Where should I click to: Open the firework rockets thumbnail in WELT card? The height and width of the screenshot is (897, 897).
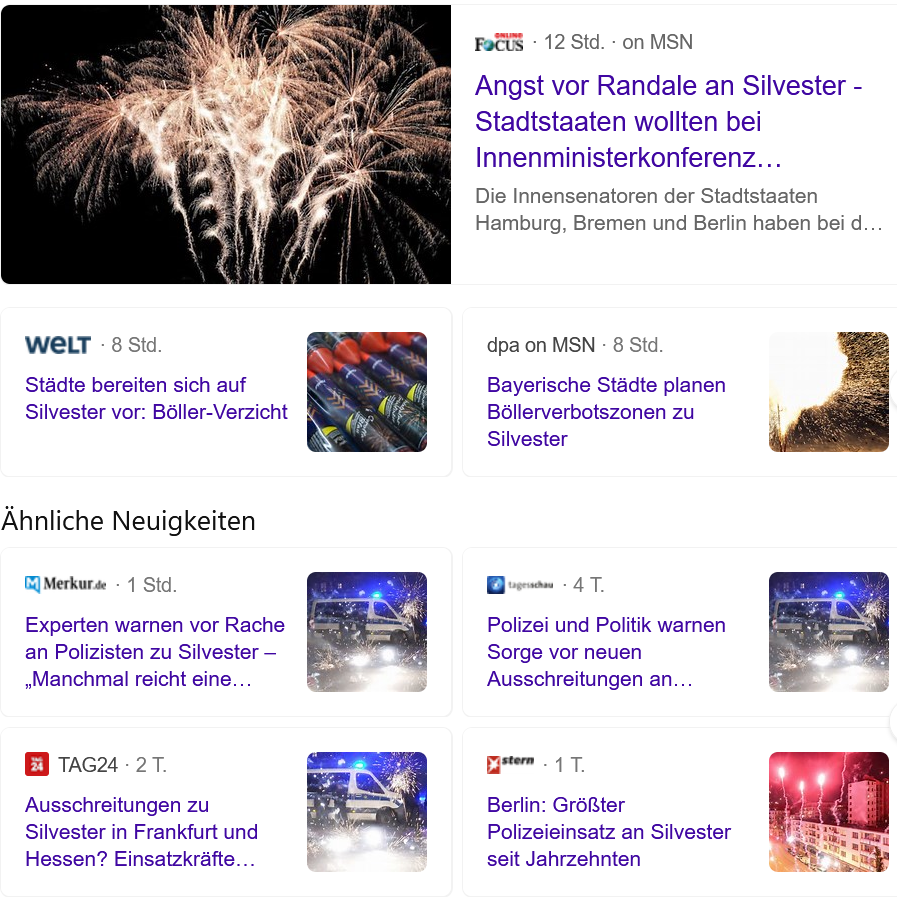(x=367, y=392)
